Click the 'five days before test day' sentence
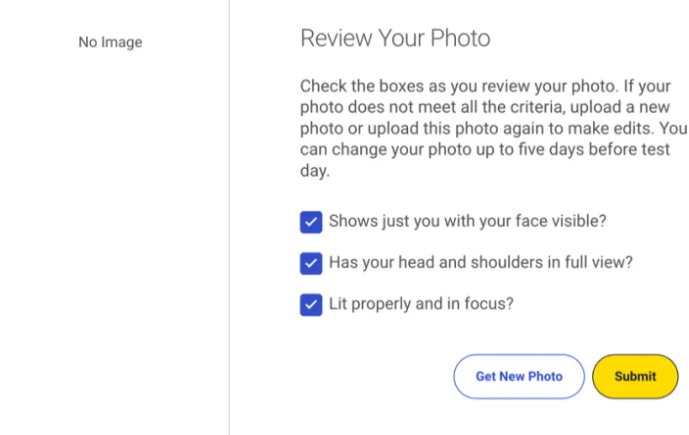 click(560, 151)
